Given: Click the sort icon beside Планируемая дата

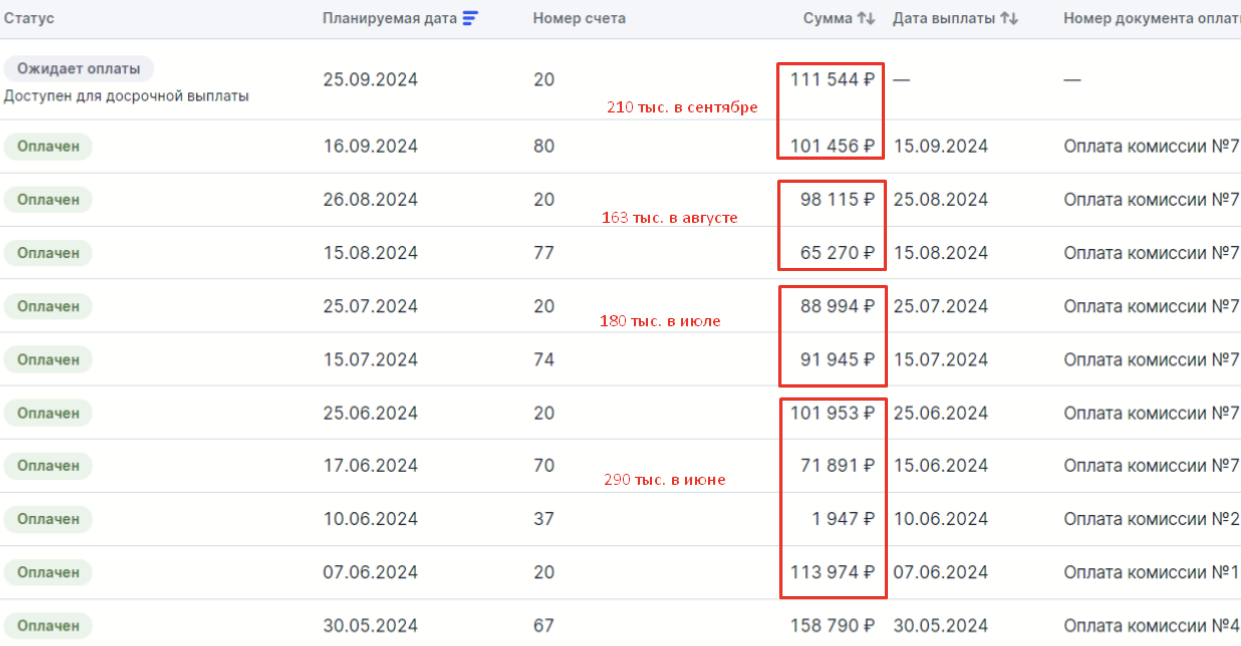Looking at the screenshot, I should coord(471,18).
